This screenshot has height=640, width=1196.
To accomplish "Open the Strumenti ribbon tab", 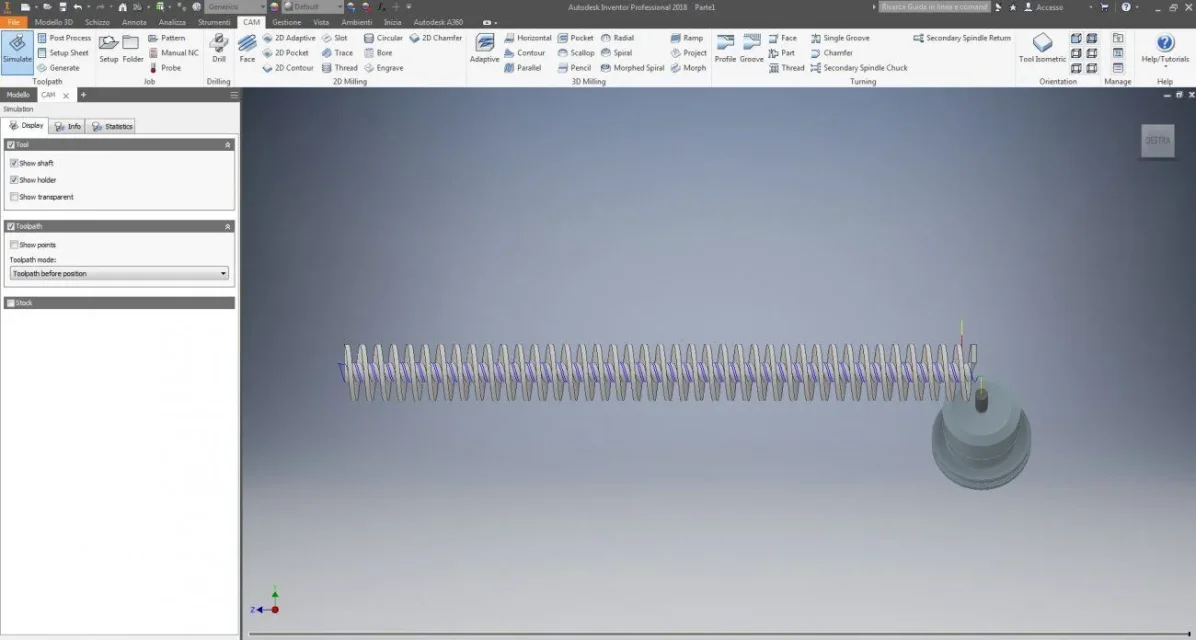I will pyautogui.click(x=214, y=22).
